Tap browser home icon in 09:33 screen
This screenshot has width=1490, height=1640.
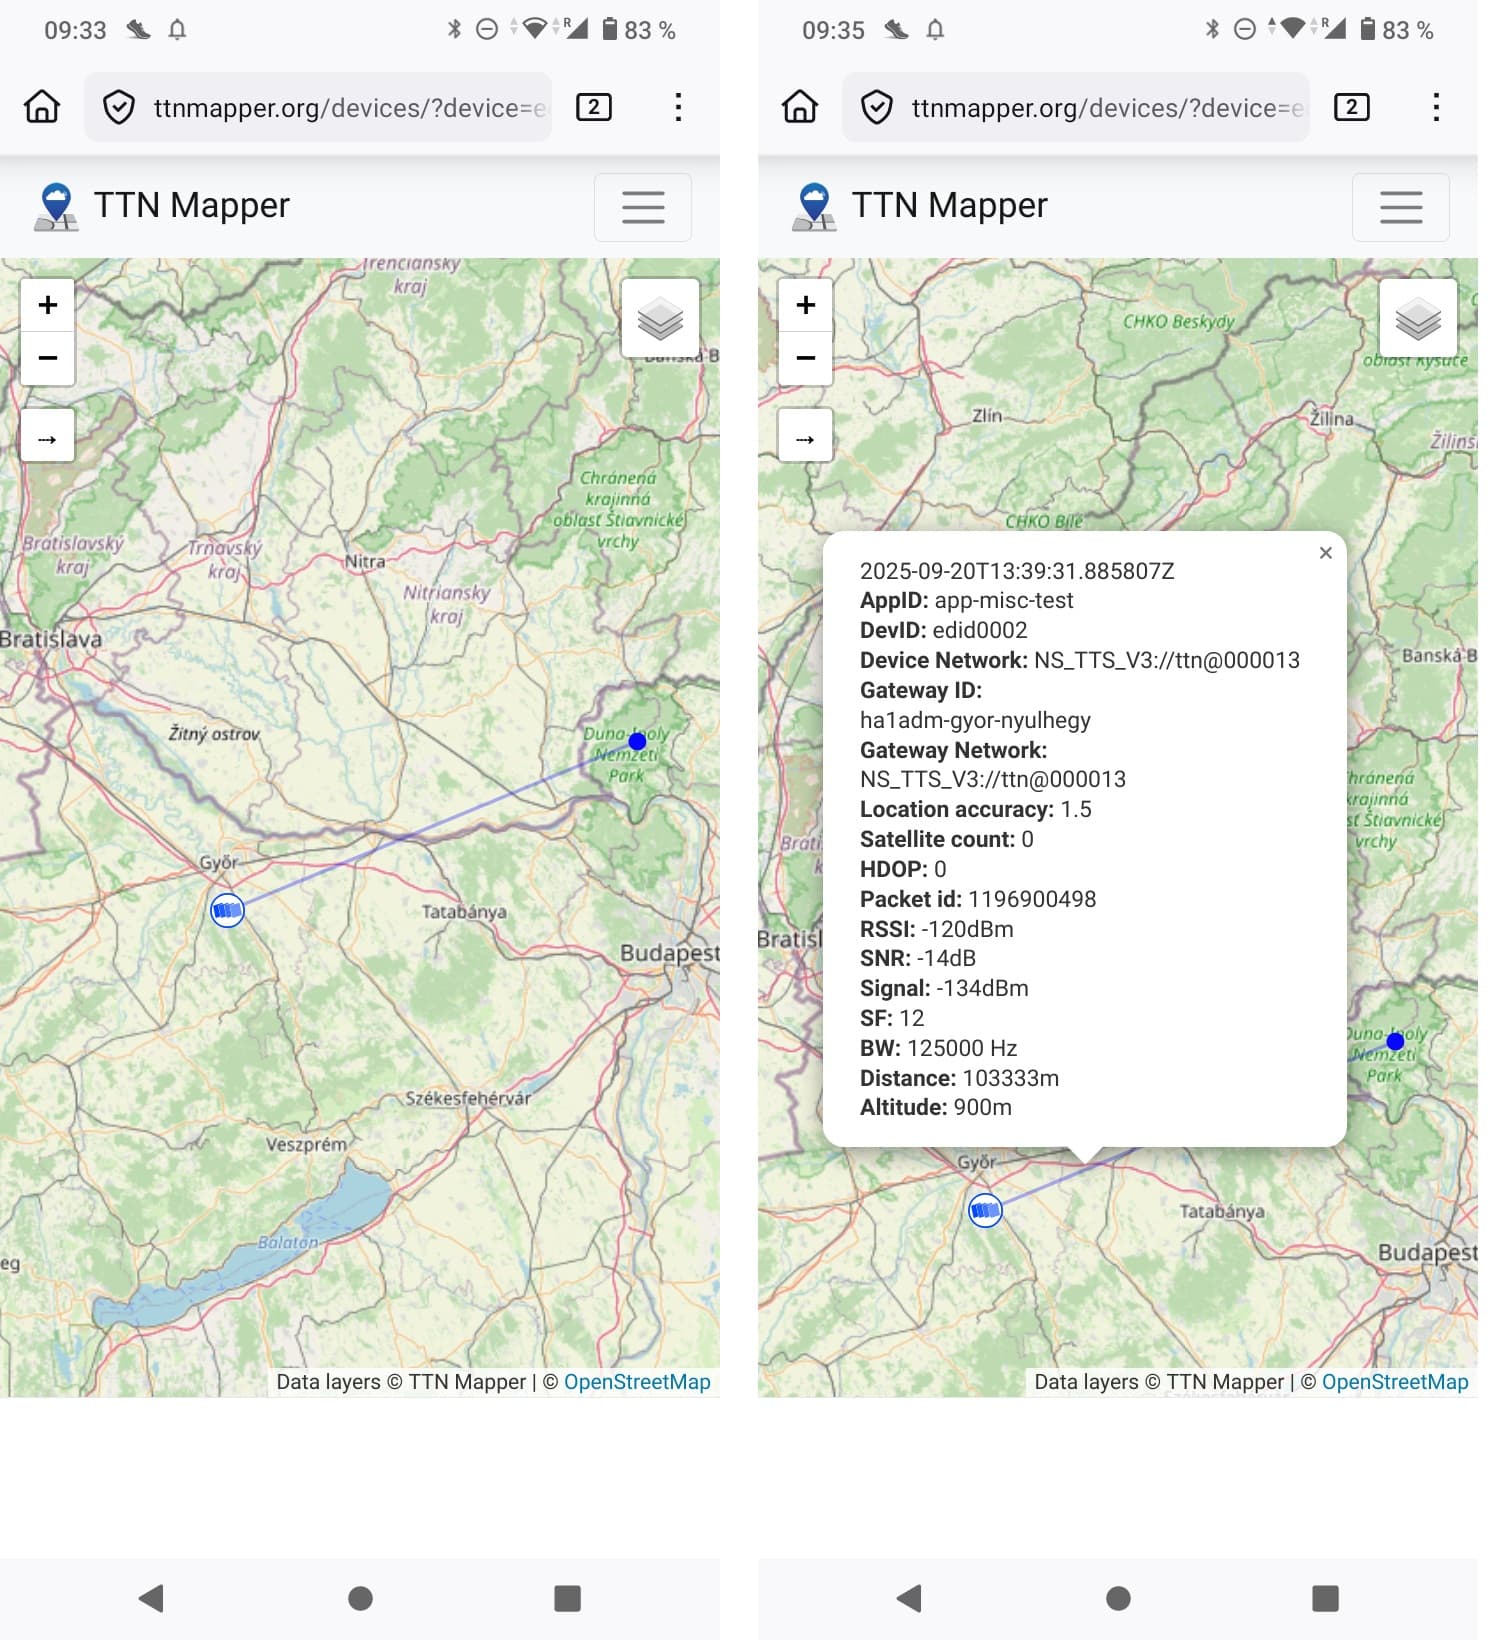(42, 107)
